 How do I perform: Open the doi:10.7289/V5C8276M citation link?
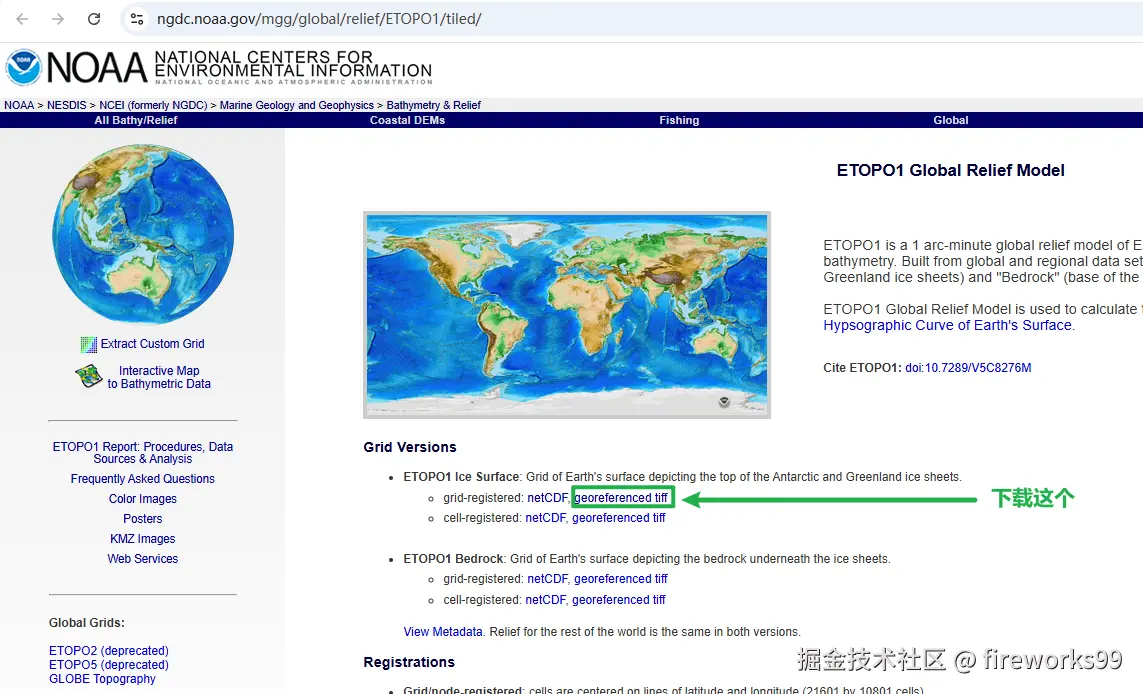click(x=968, y=368)
